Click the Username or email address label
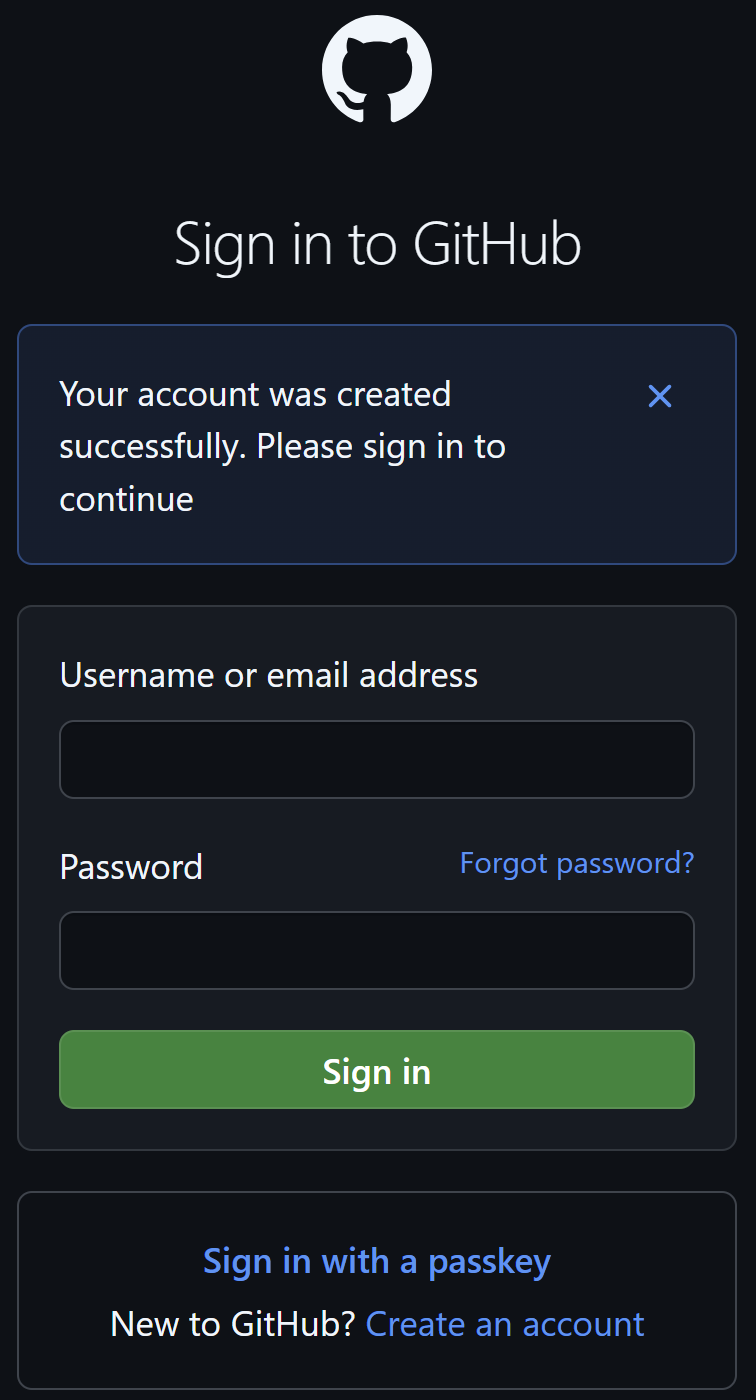756x1400 pixels. coord(269,675)
